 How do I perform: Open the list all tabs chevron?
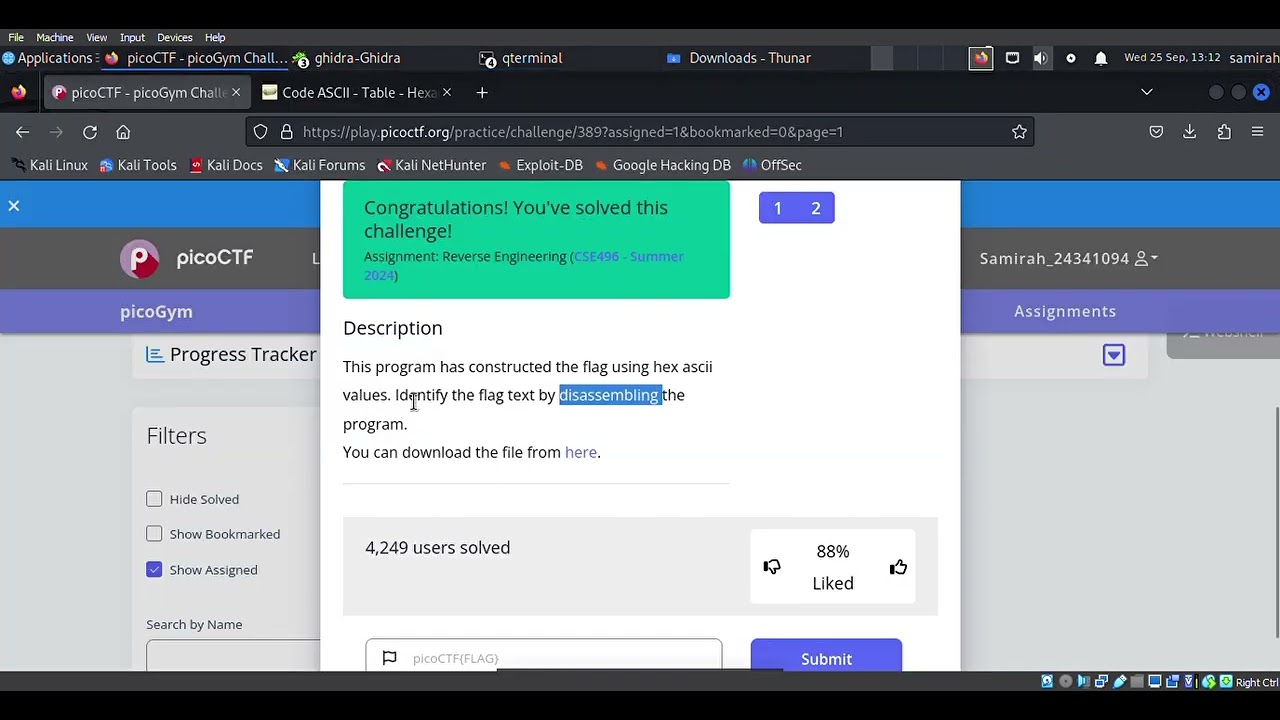pyautogui.click(x=1147, y=93)
